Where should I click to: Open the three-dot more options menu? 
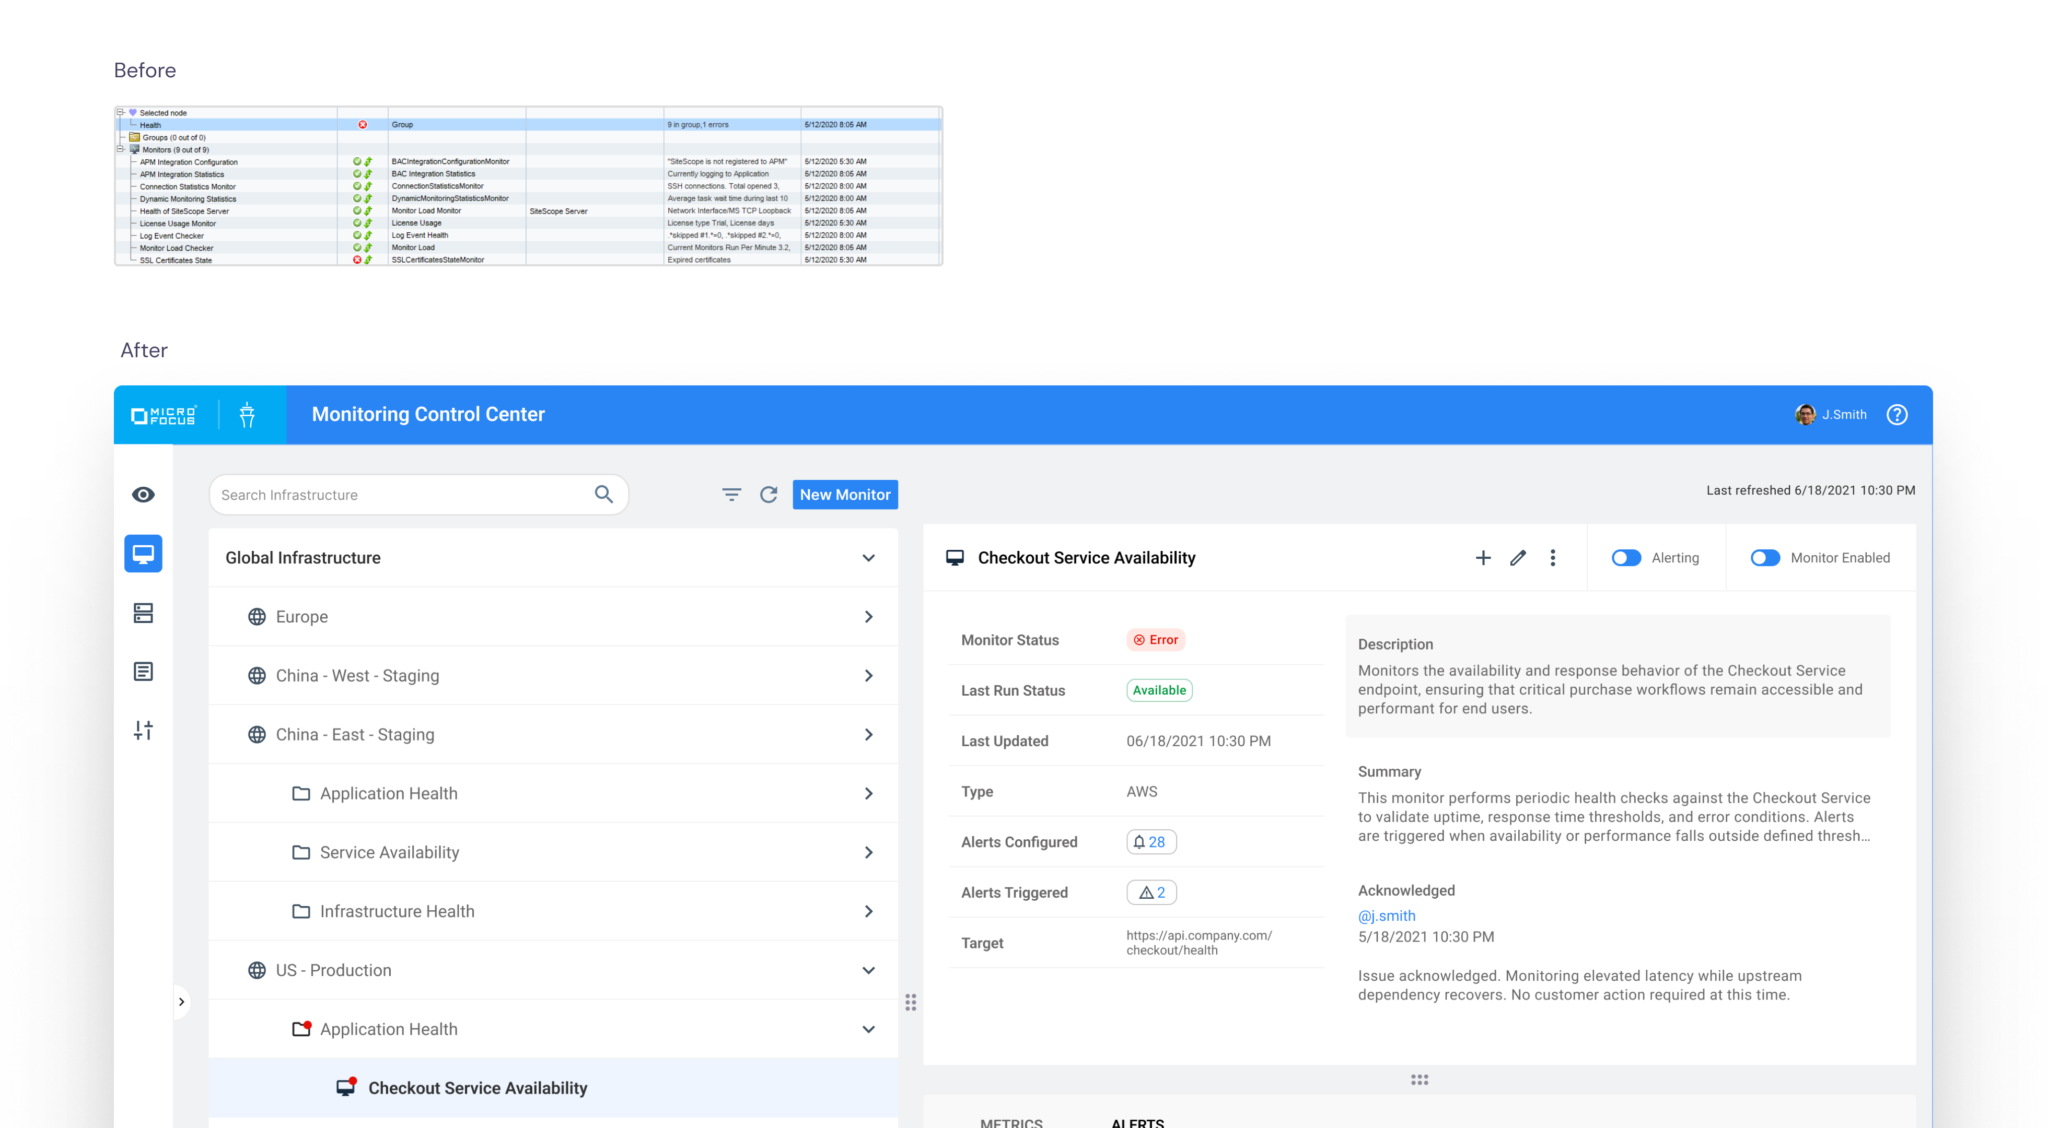pos(1552,558)
